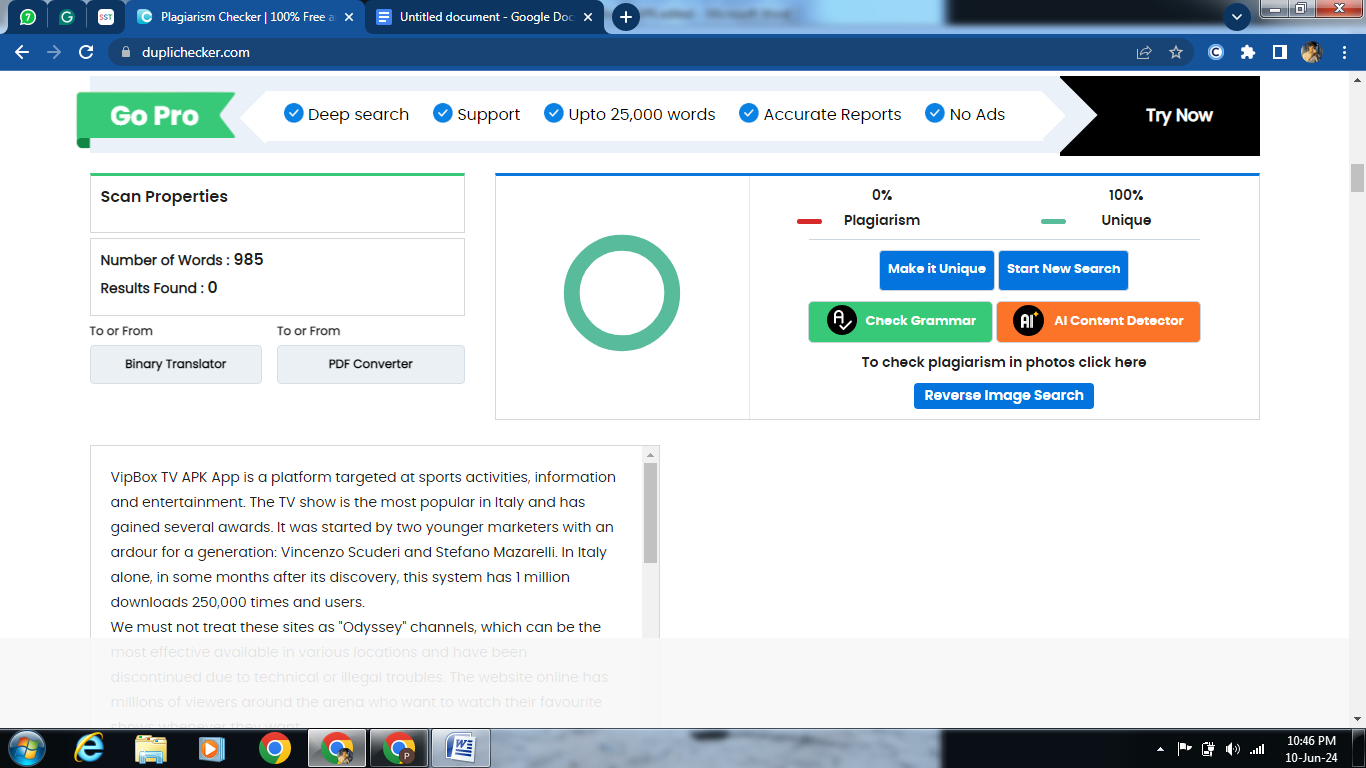Click the 'Number of Words : 985' text
The height and width of the screenshot is (768, 1366).
pyautogui.click(x=182, y=260)
